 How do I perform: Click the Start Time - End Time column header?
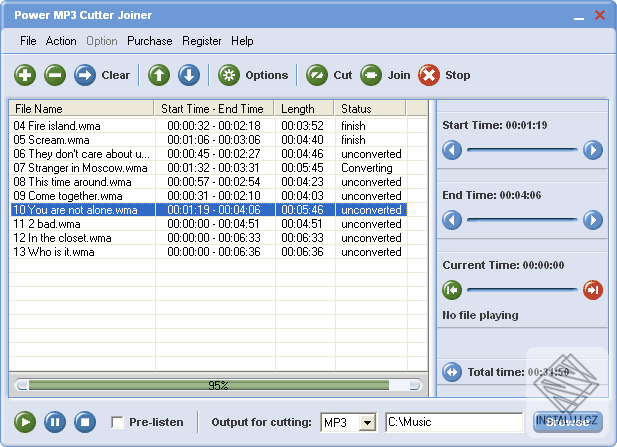[214, 109]
